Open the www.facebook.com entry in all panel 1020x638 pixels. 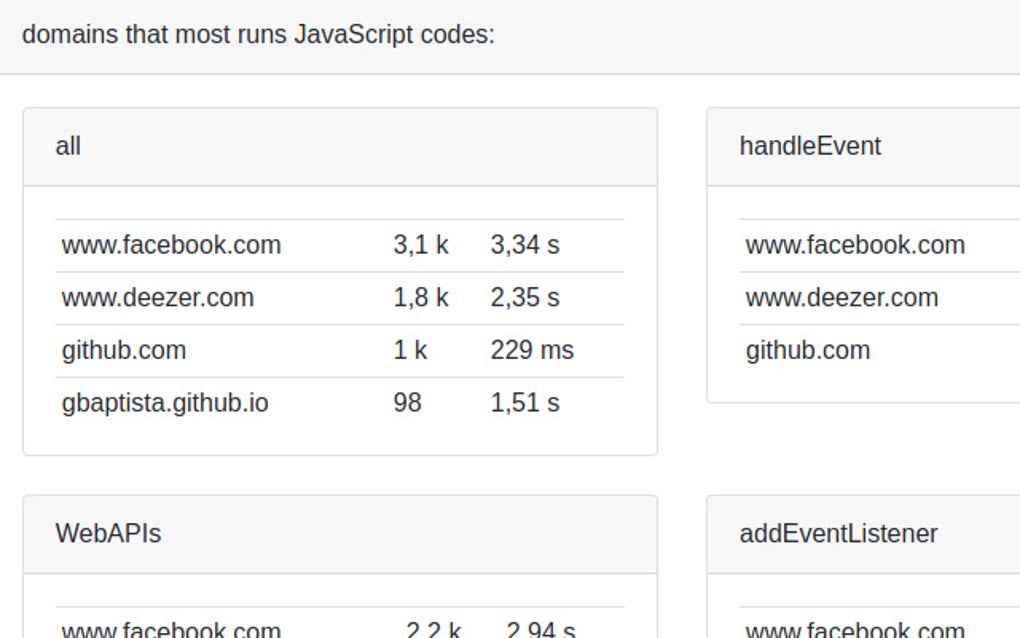pyautogui.click(x=171, y=245)
